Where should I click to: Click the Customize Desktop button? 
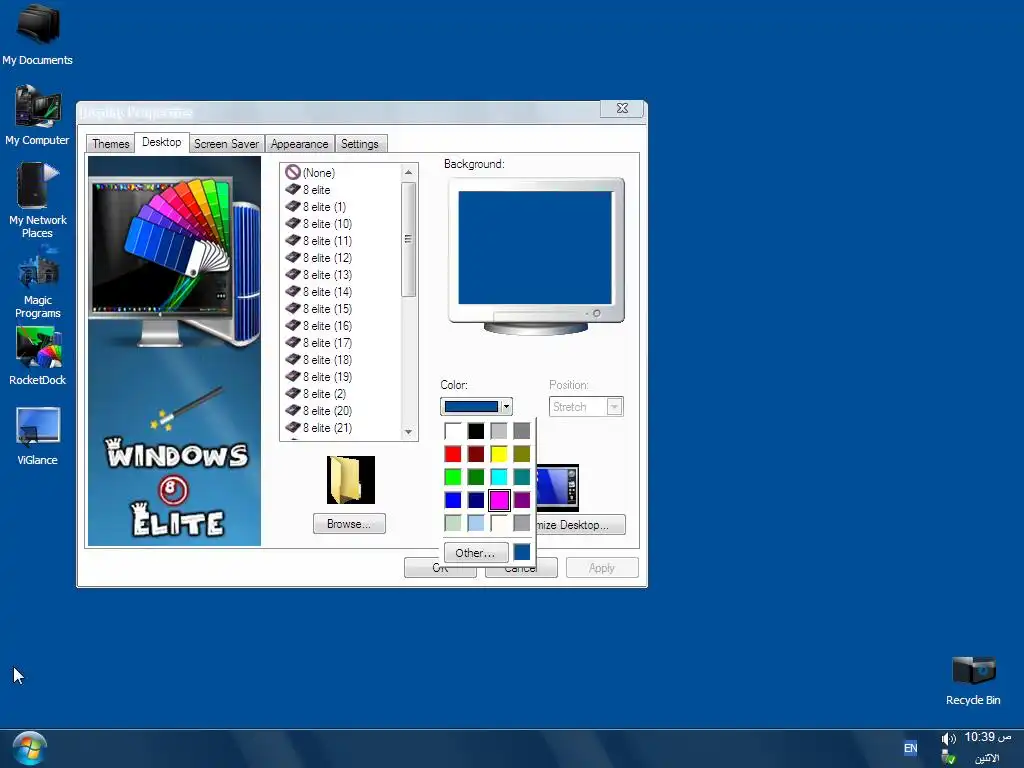click(x=580, y=525)
